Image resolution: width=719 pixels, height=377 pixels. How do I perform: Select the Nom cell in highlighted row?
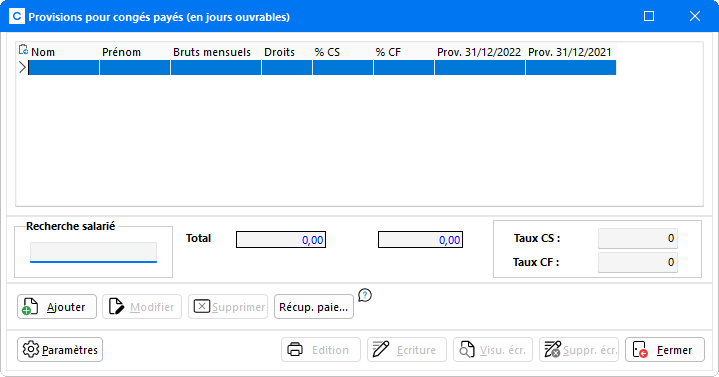(x=64, y=68)
